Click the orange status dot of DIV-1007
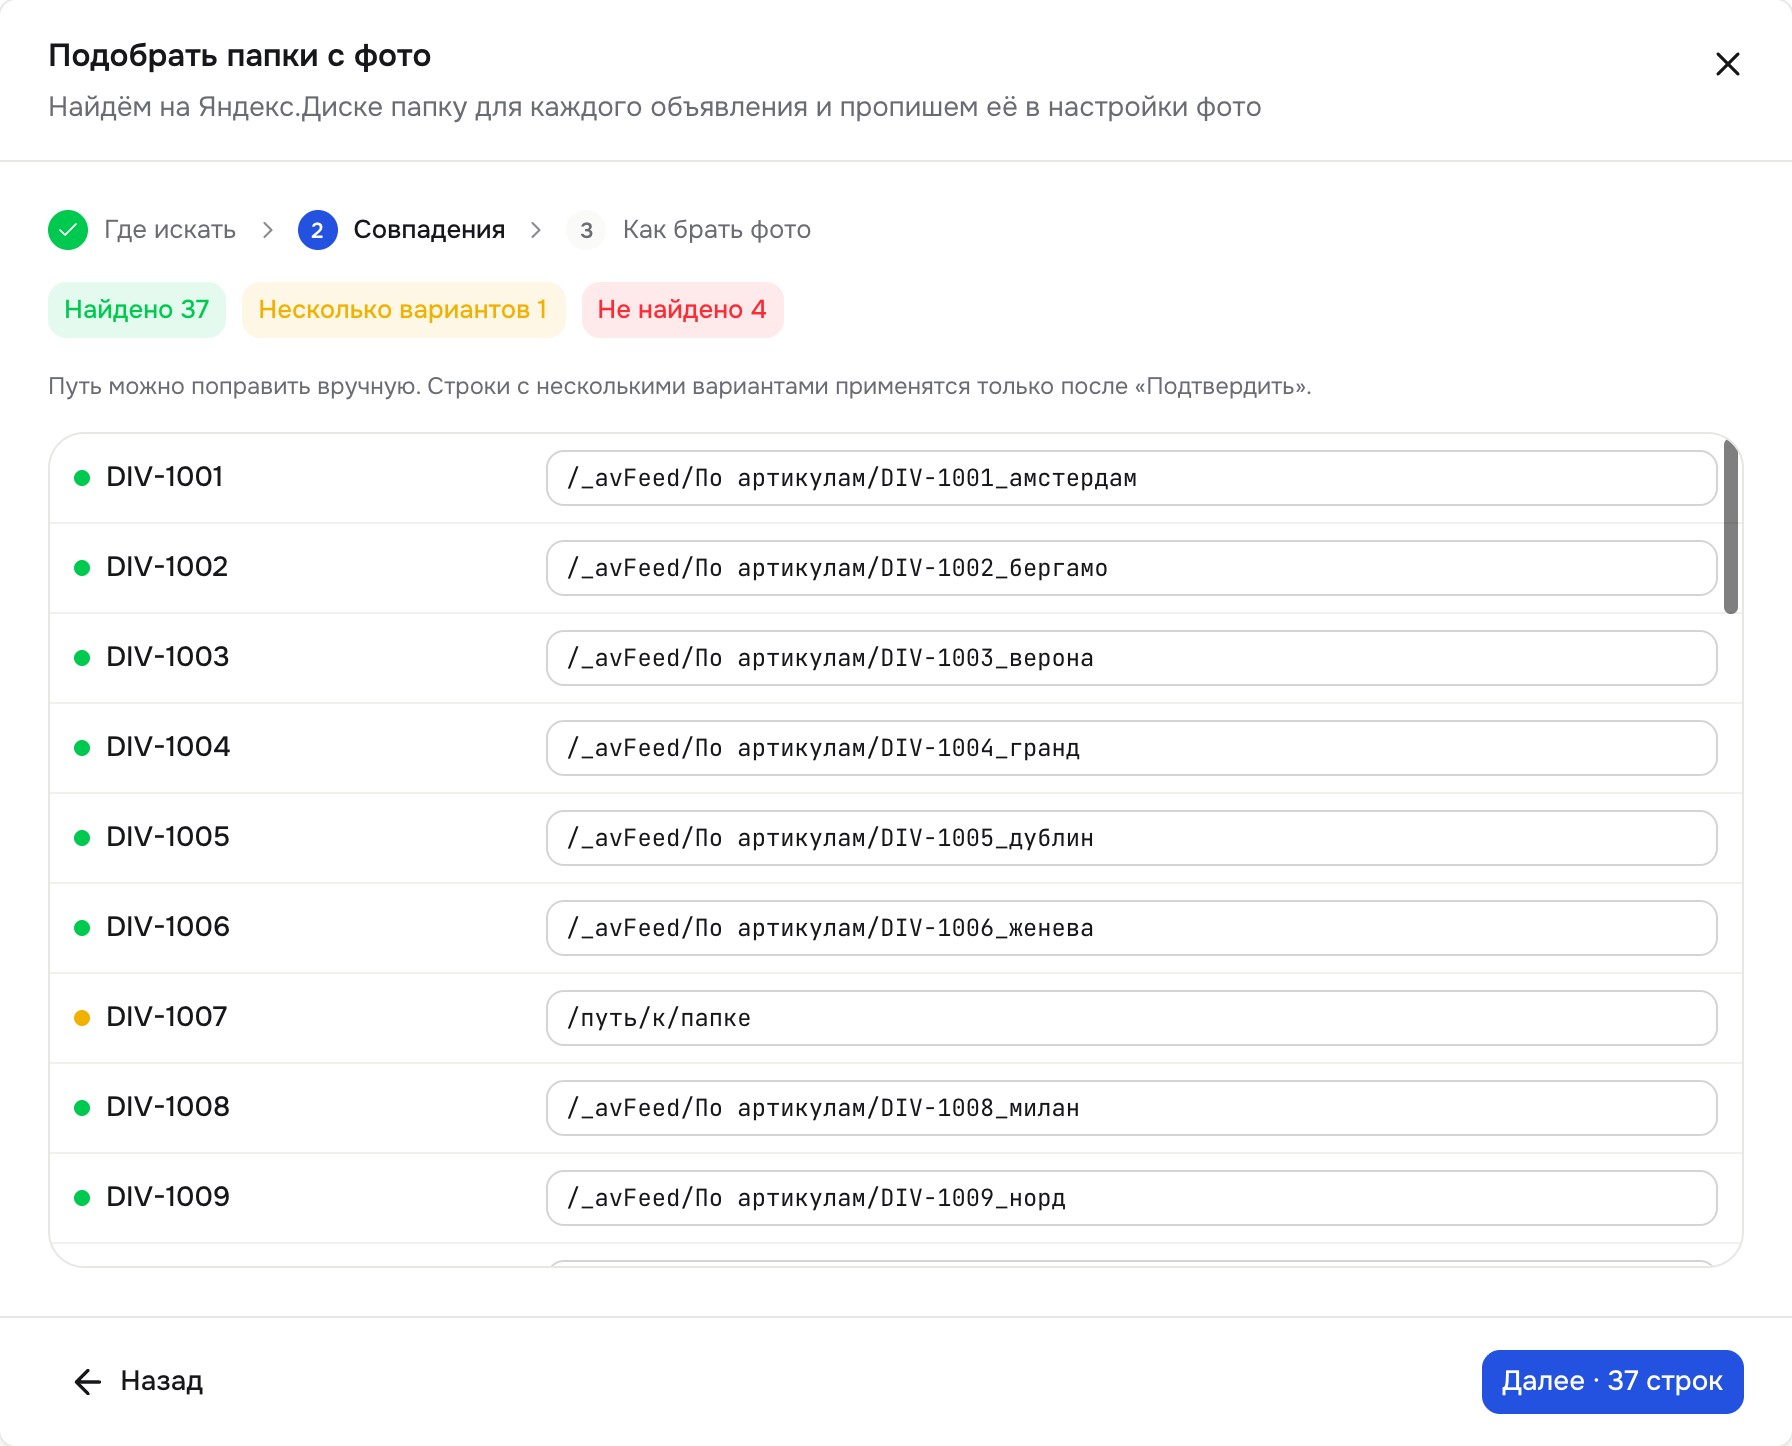This screenshot has height=1446, width=1792. click(82, 1018)
